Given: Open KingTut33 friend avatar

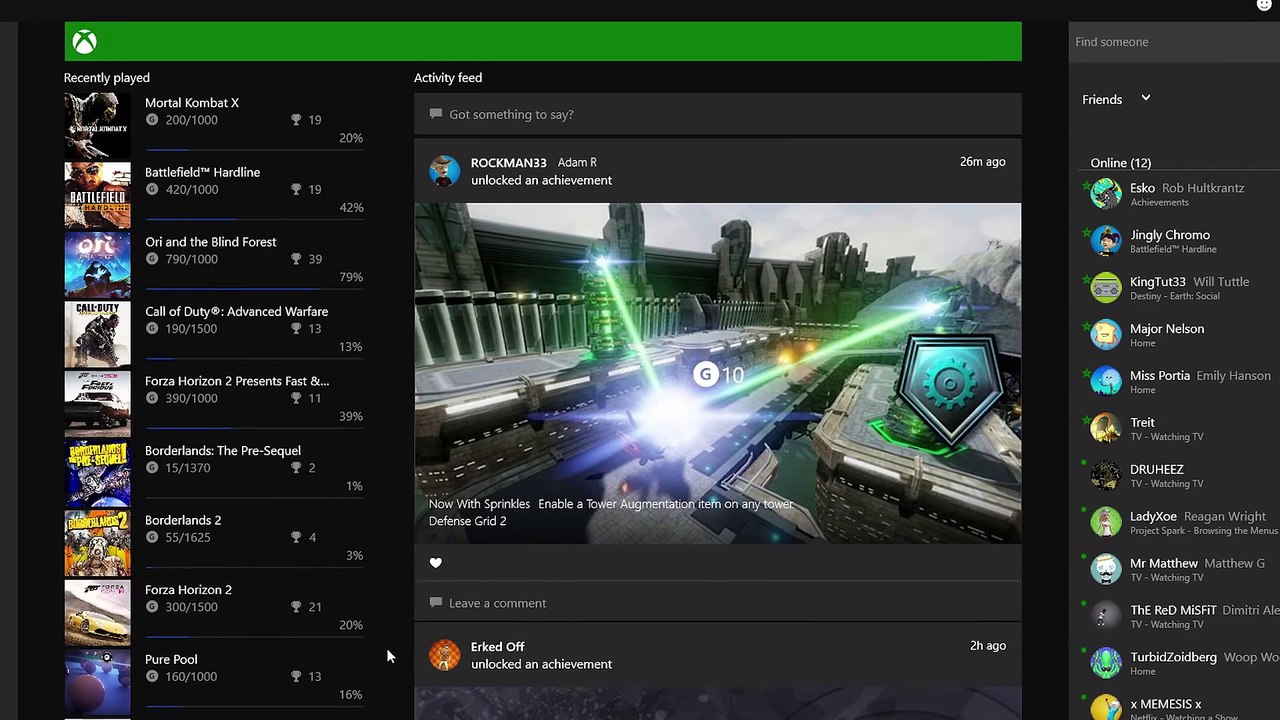Looking at the screenshot, I should (x=1106, y=287).
